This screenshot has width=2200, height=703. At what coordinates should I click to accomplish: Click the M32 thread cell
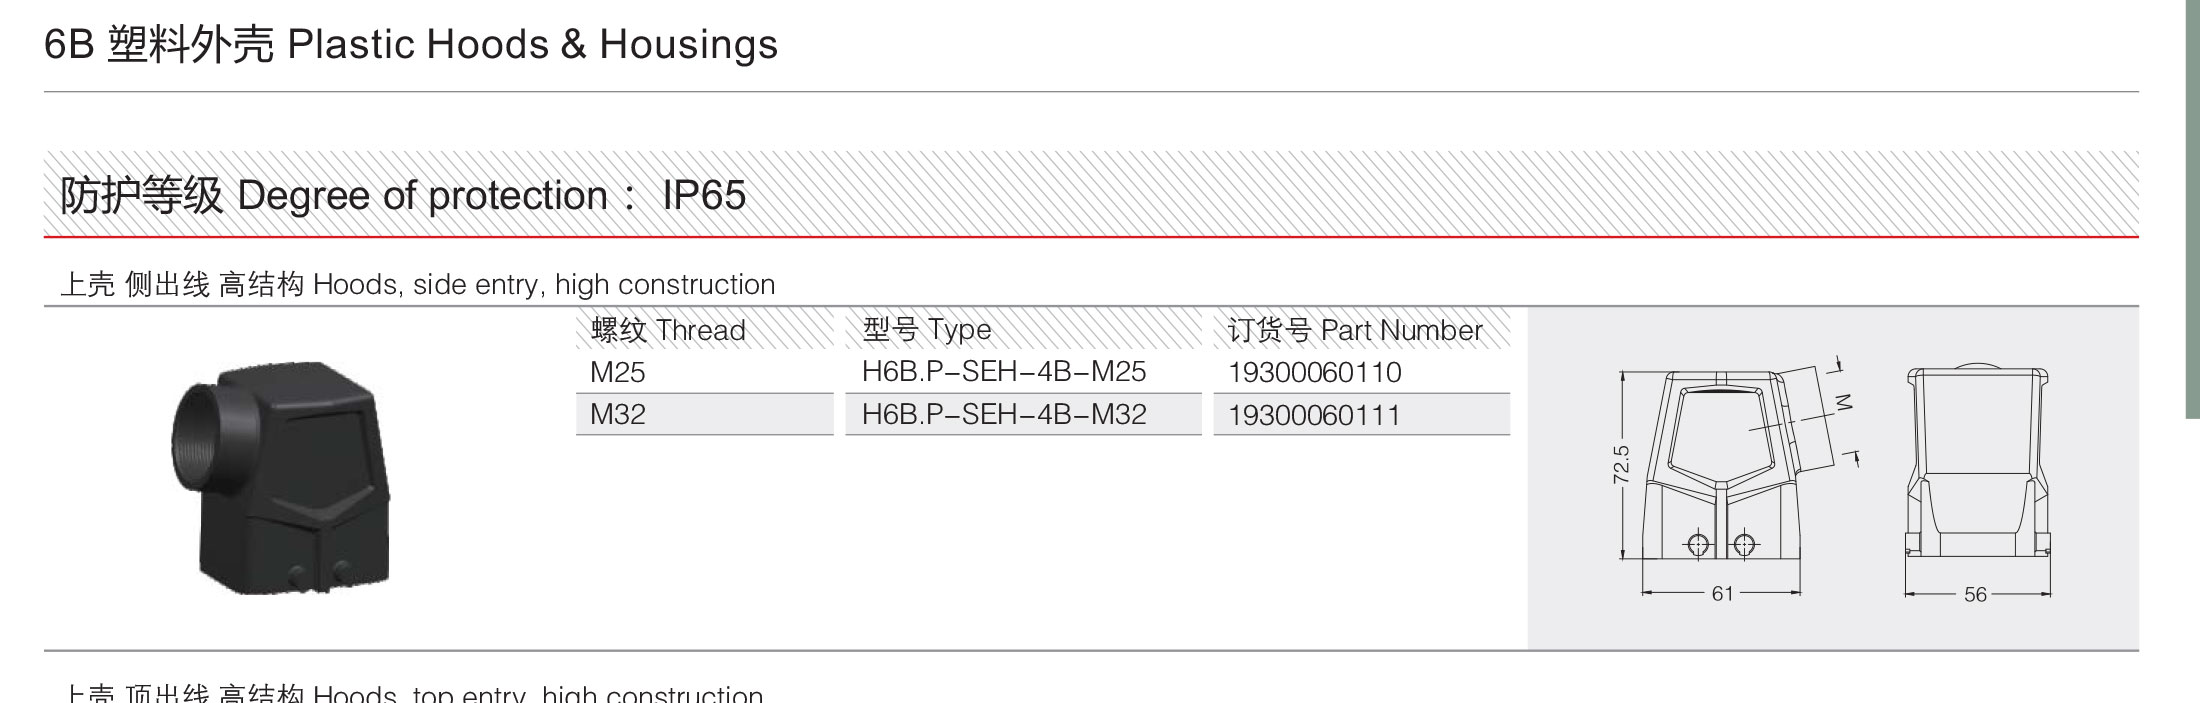pyautogui.click(x=704, y=414)
